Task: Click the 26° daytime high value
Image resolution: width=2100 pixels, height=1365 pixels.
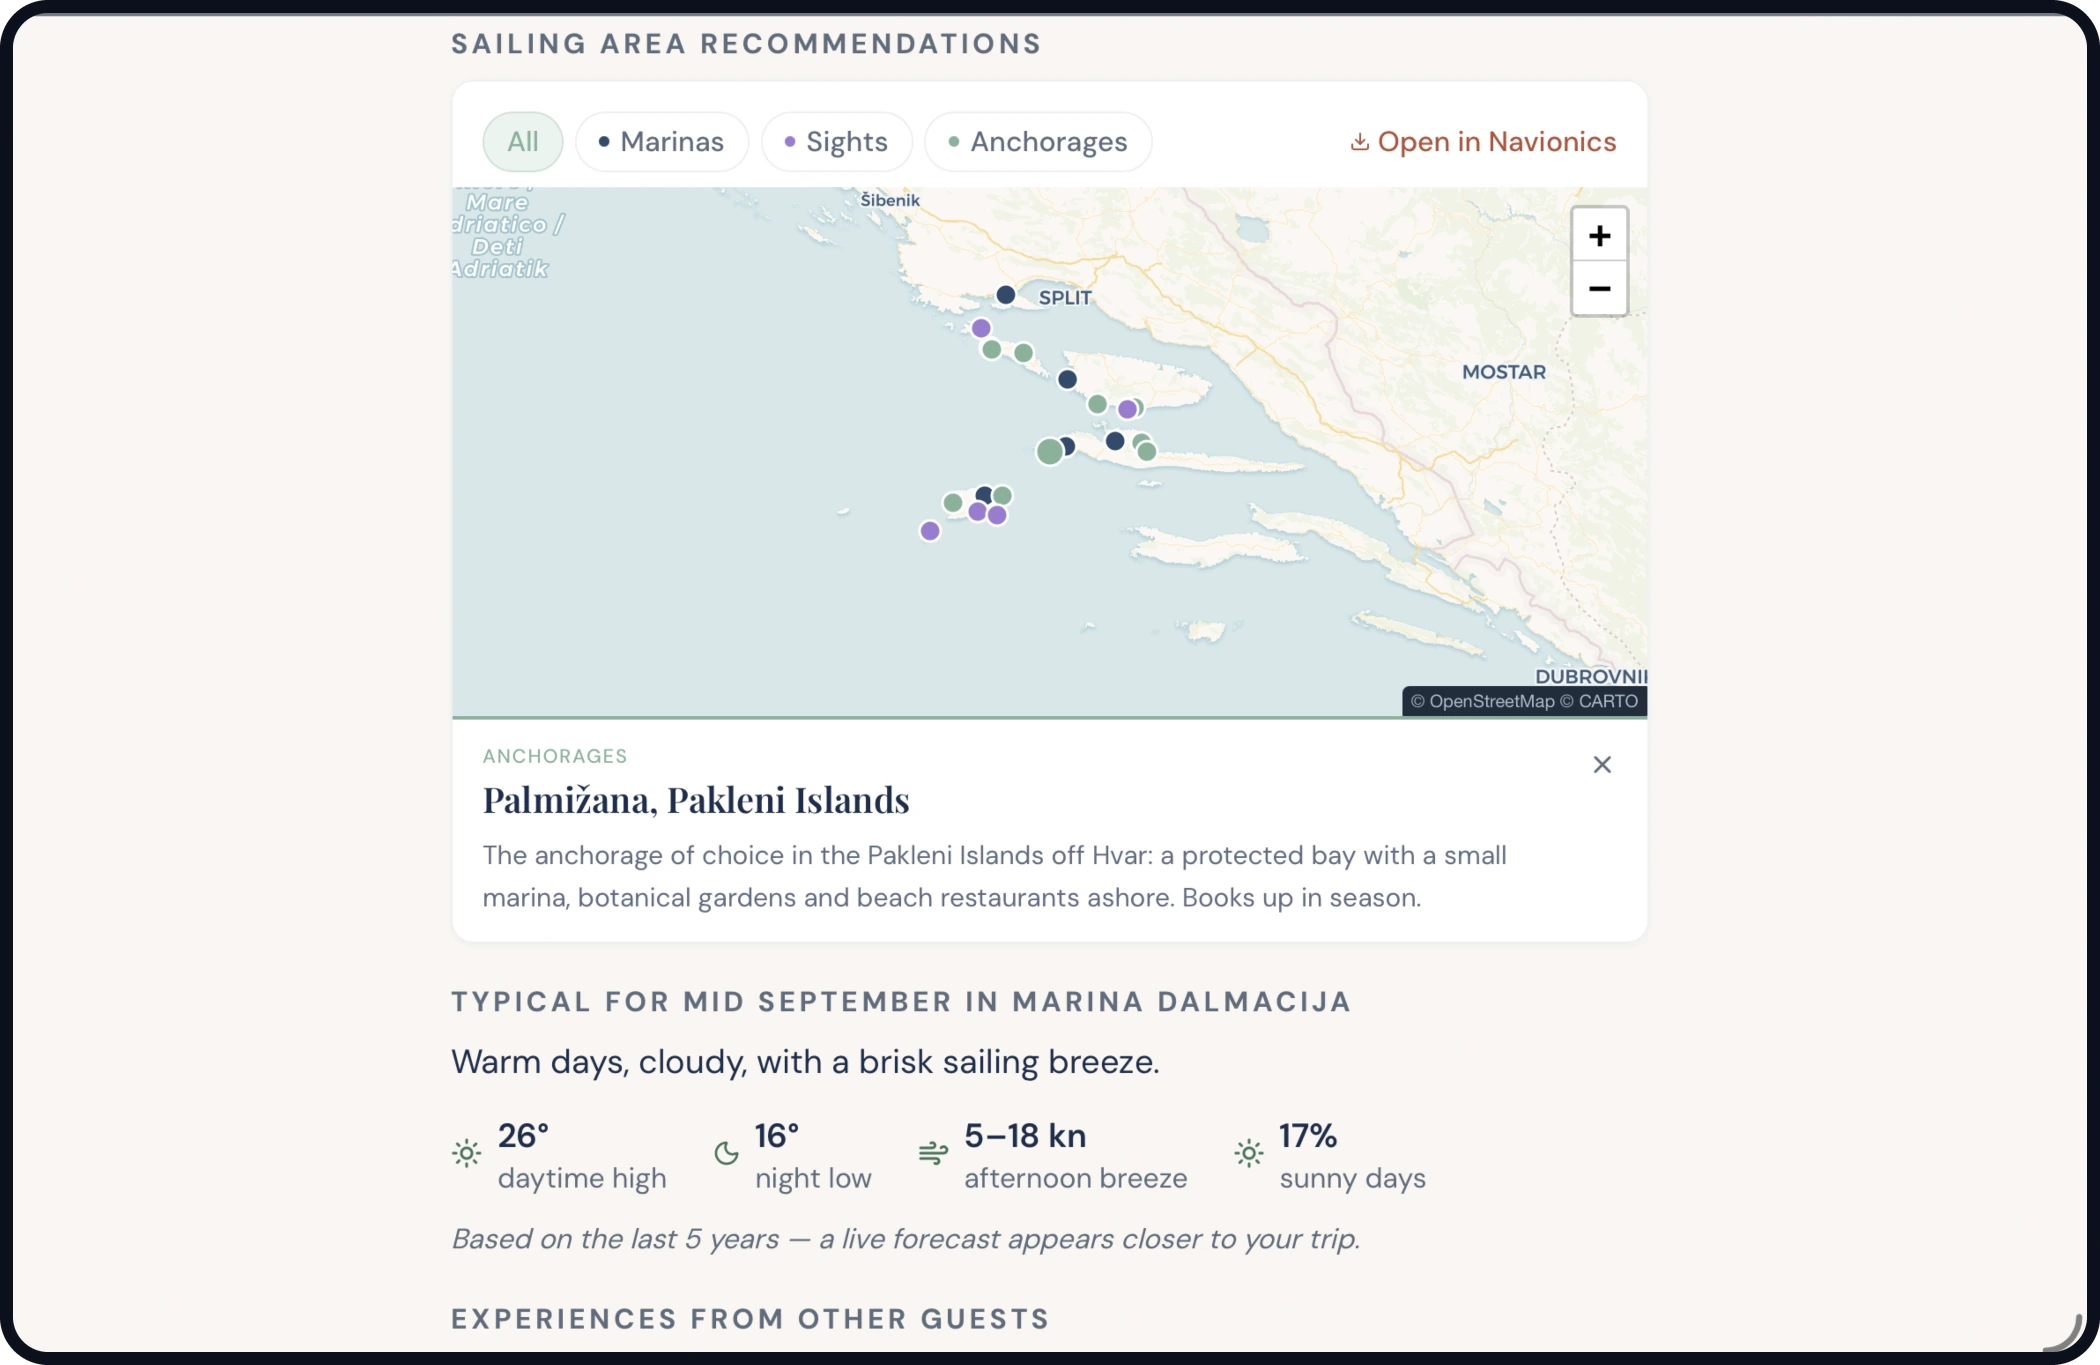Action: click(523, 1136)
